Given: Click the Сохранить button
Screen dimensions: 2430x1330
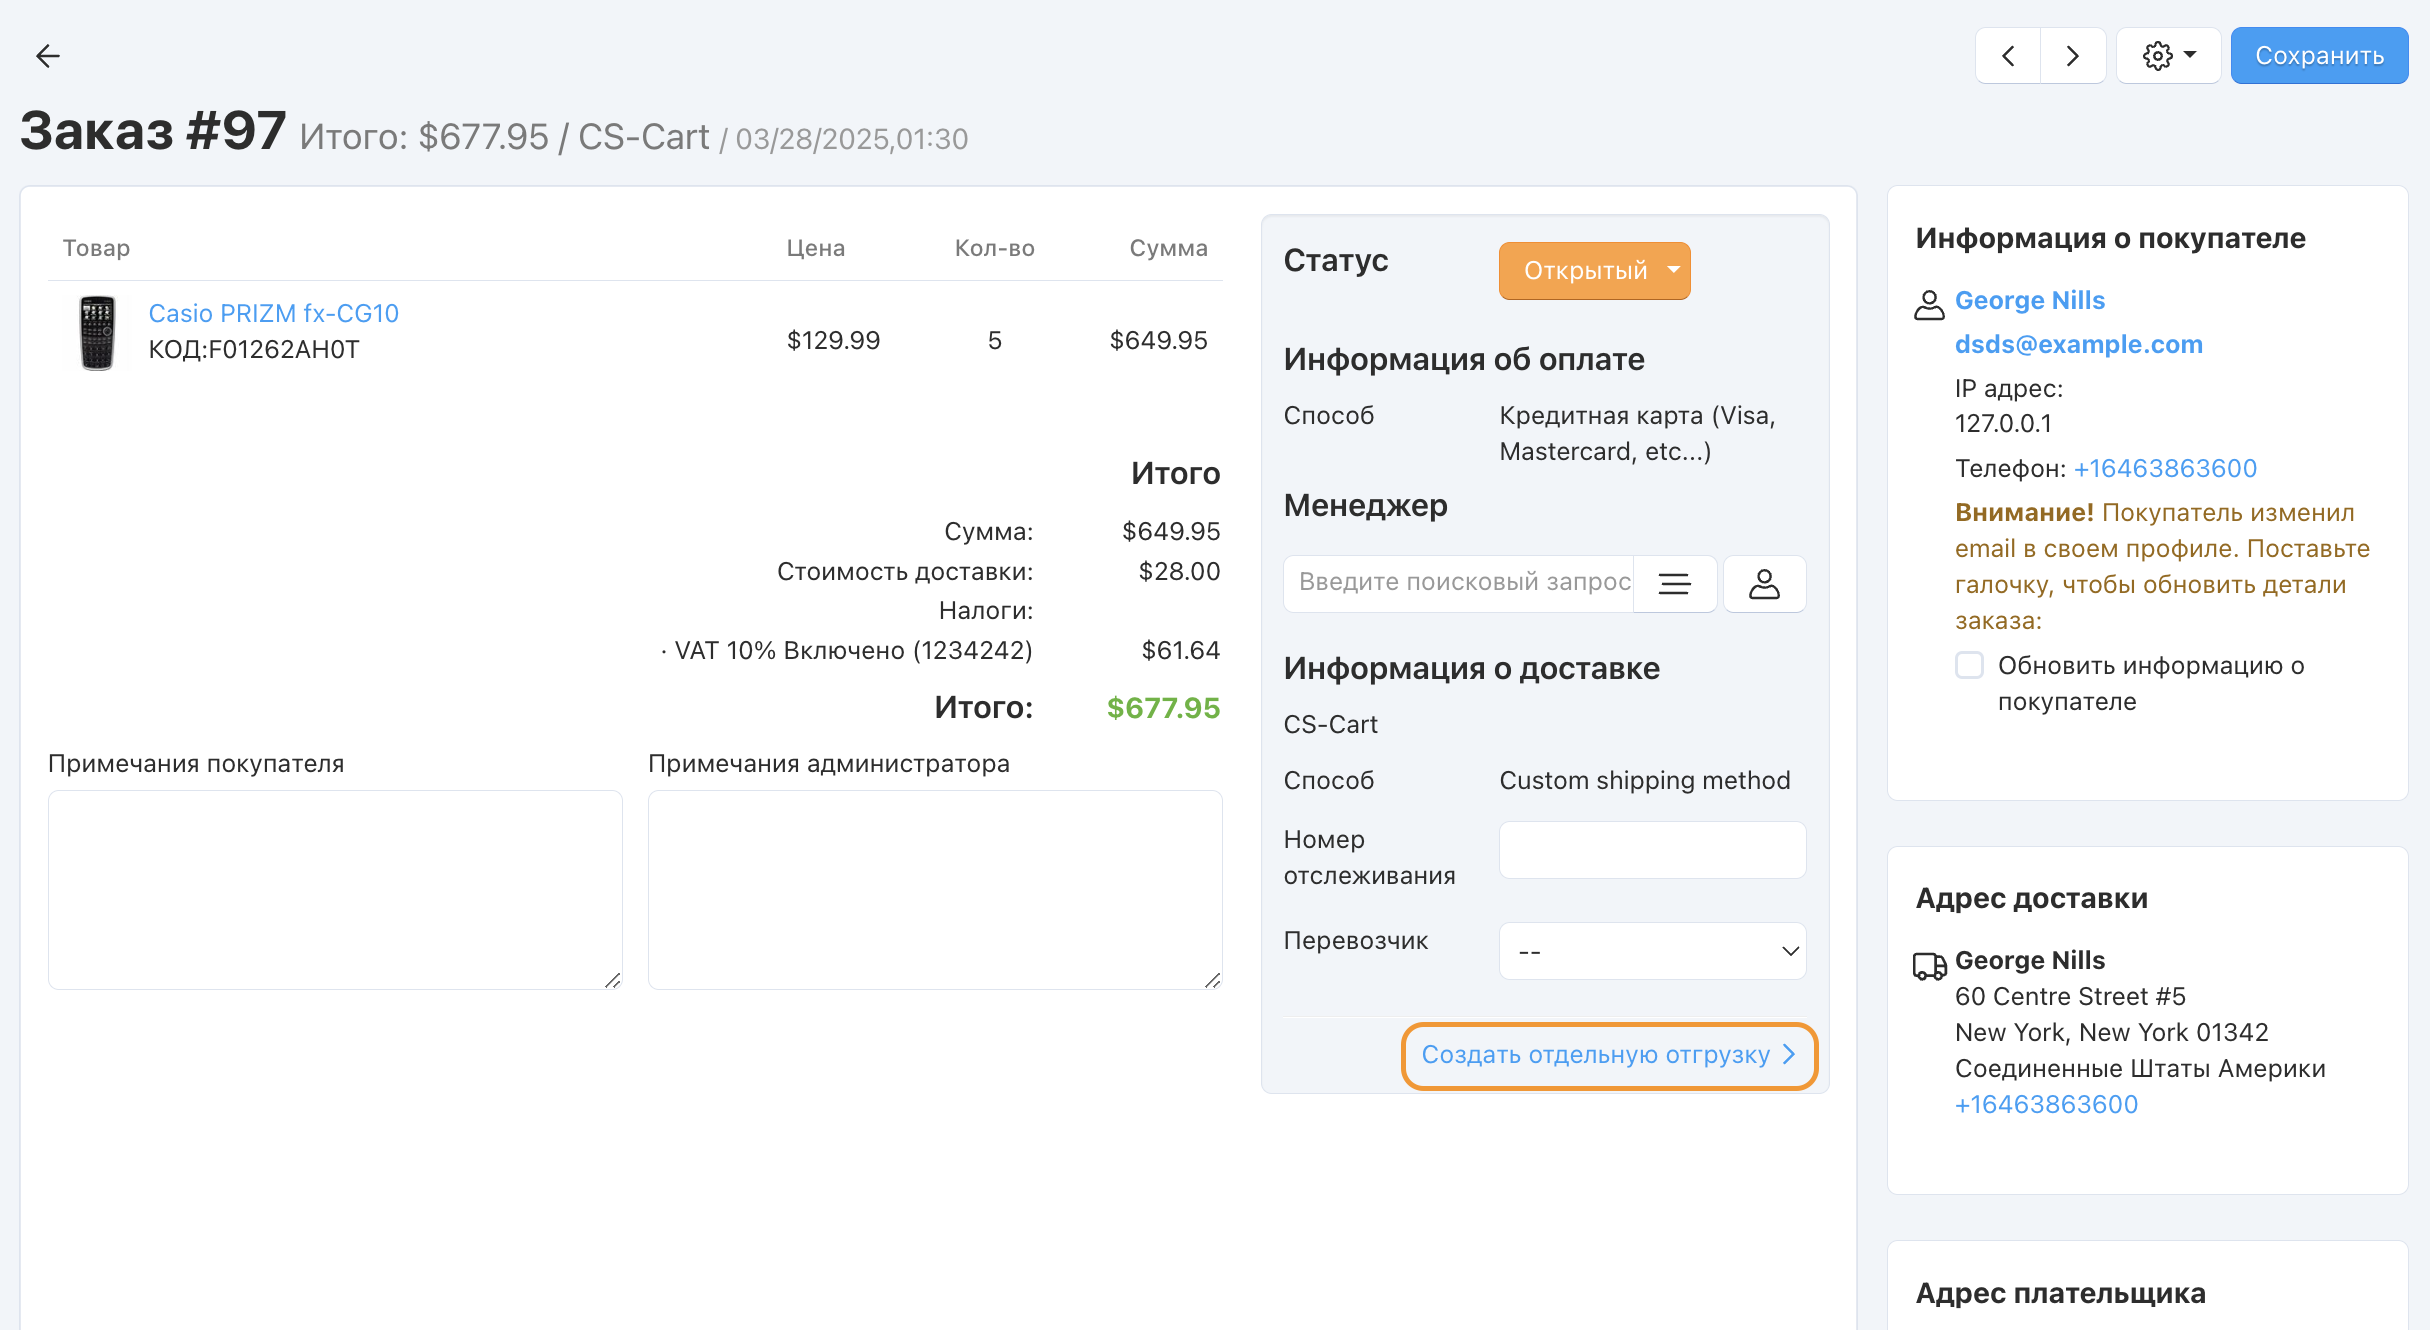Looking at the screenshot, I should (2319, 56).
